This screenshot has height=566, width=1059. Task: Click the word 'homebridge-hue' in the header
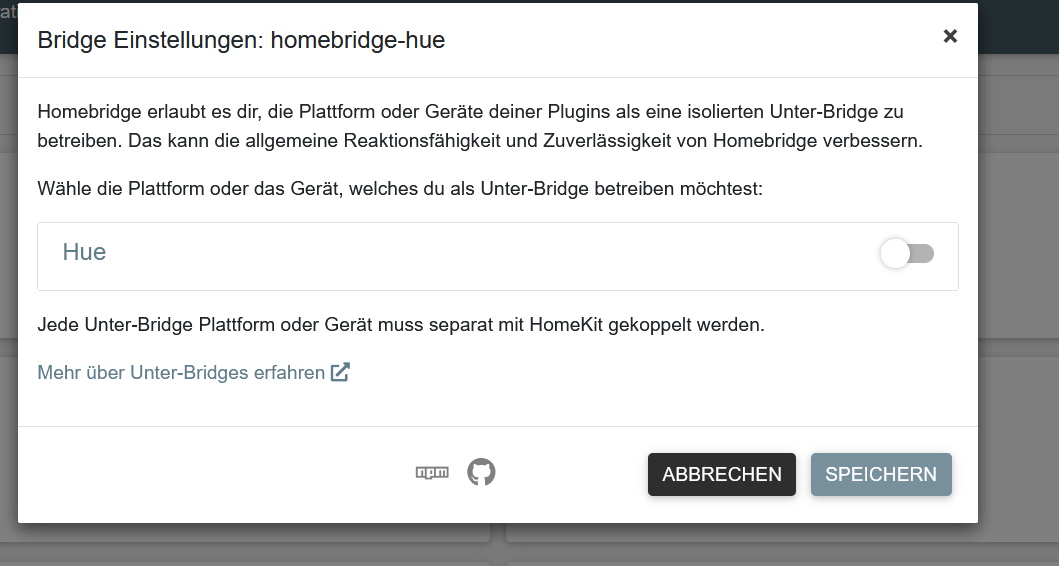pos(358,40)
